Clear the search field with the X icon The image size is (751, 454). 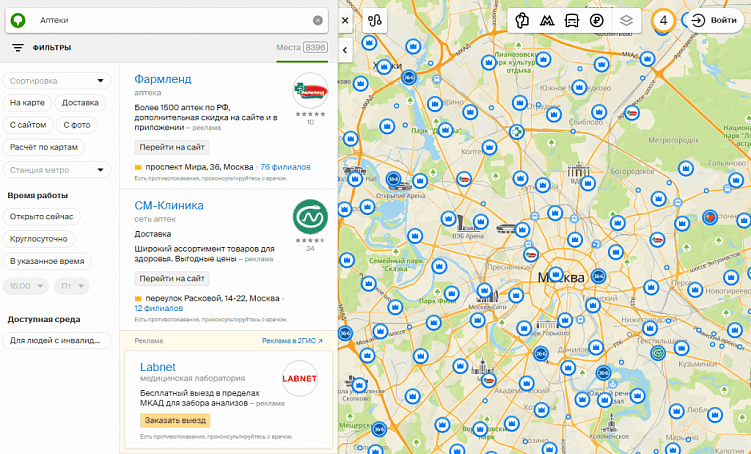[318, 20]
